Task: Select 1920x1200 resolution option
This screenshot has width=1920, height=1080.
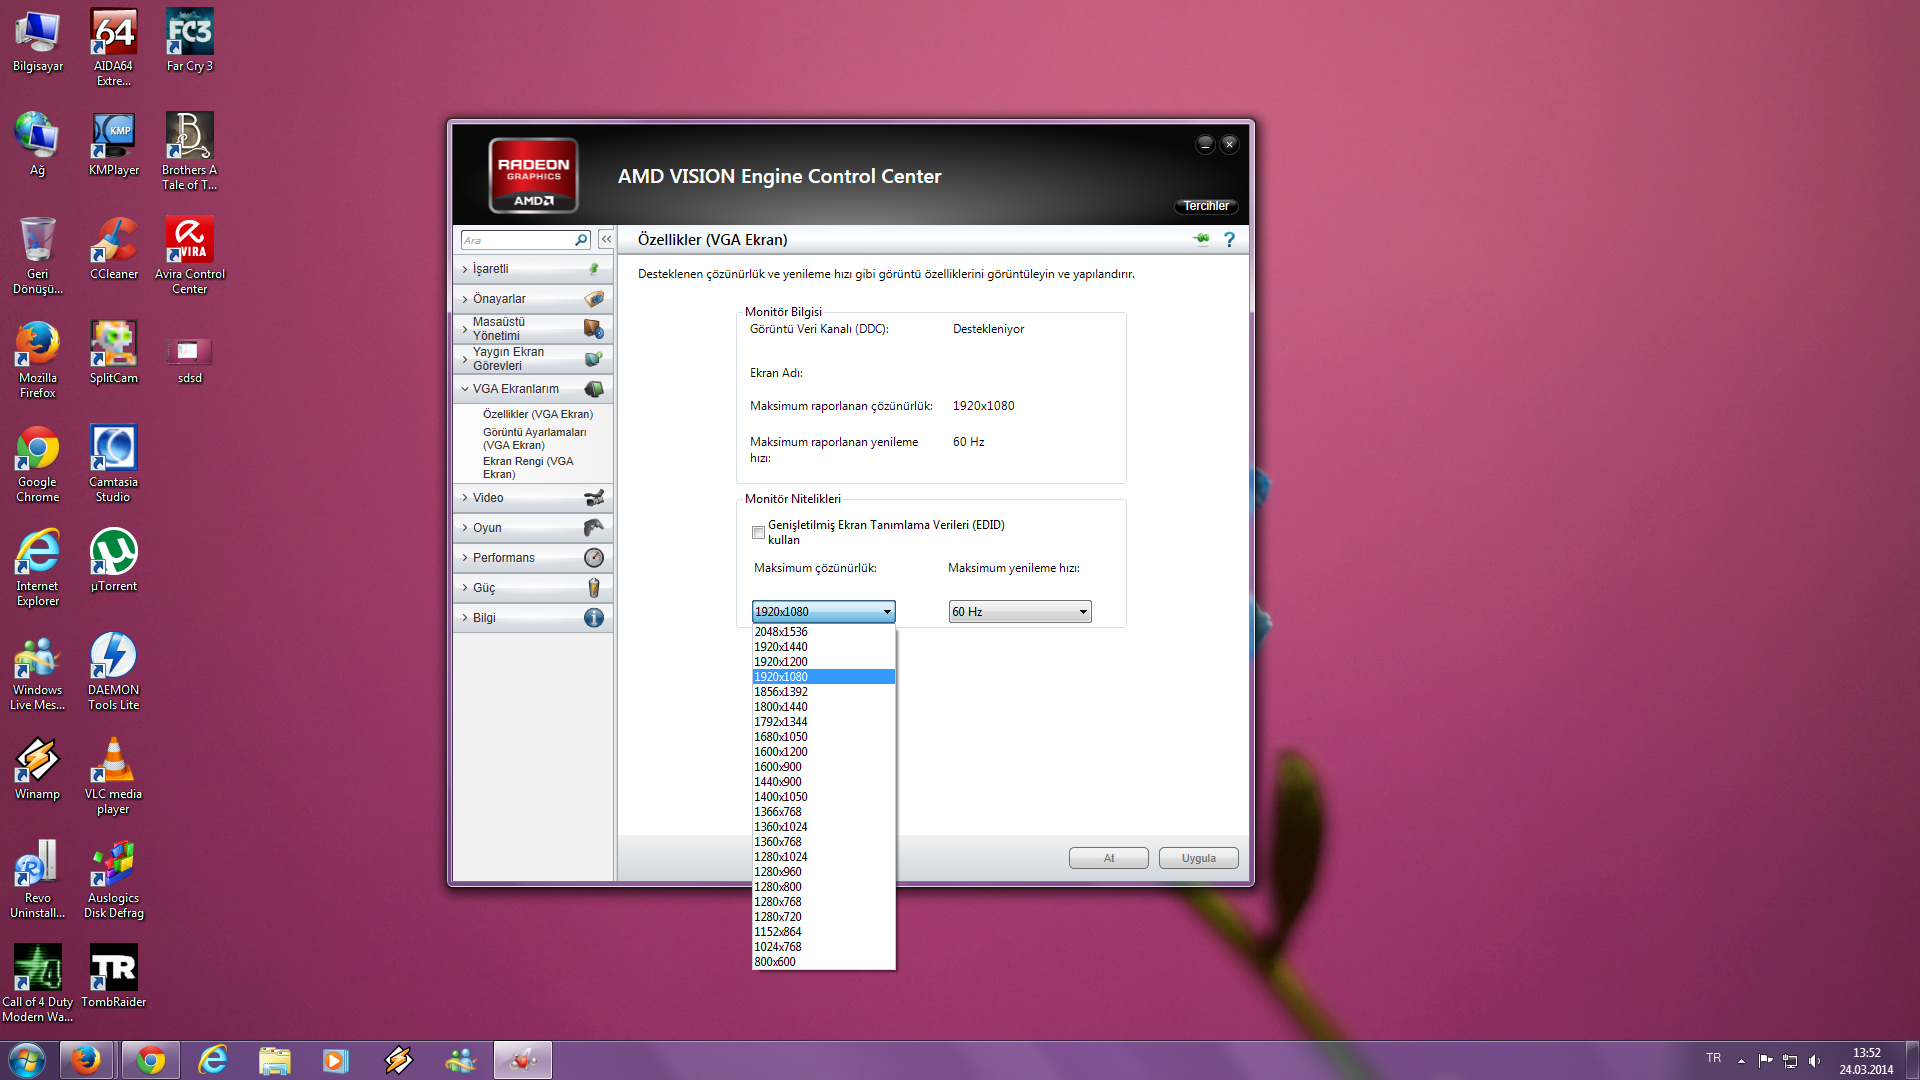Action: pyautogui.click(x=823, y=662)
